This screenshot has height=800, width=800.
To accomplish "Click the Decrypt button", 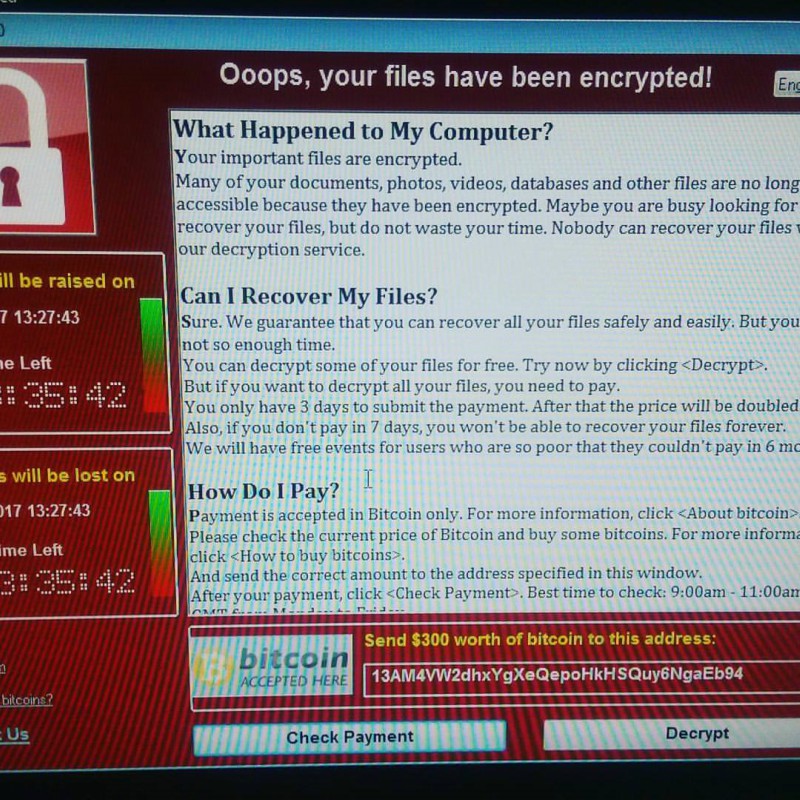I will point(672,734).
